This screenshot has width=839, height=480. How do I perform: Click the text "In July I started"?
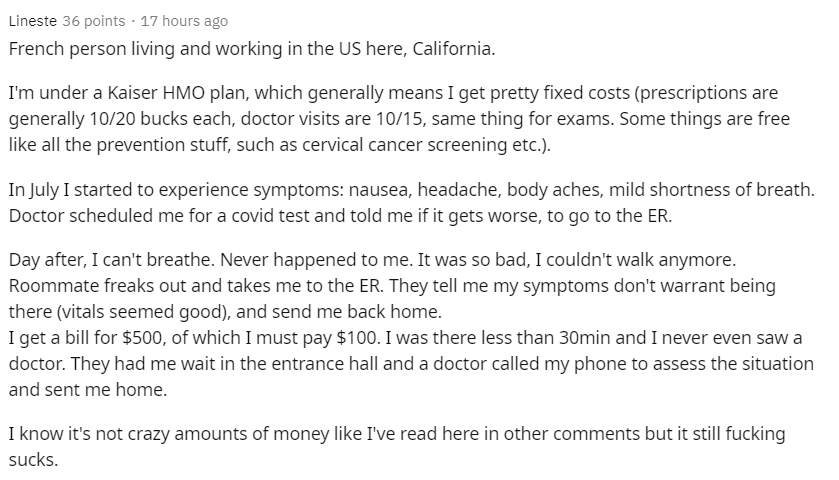coord(68,188)
